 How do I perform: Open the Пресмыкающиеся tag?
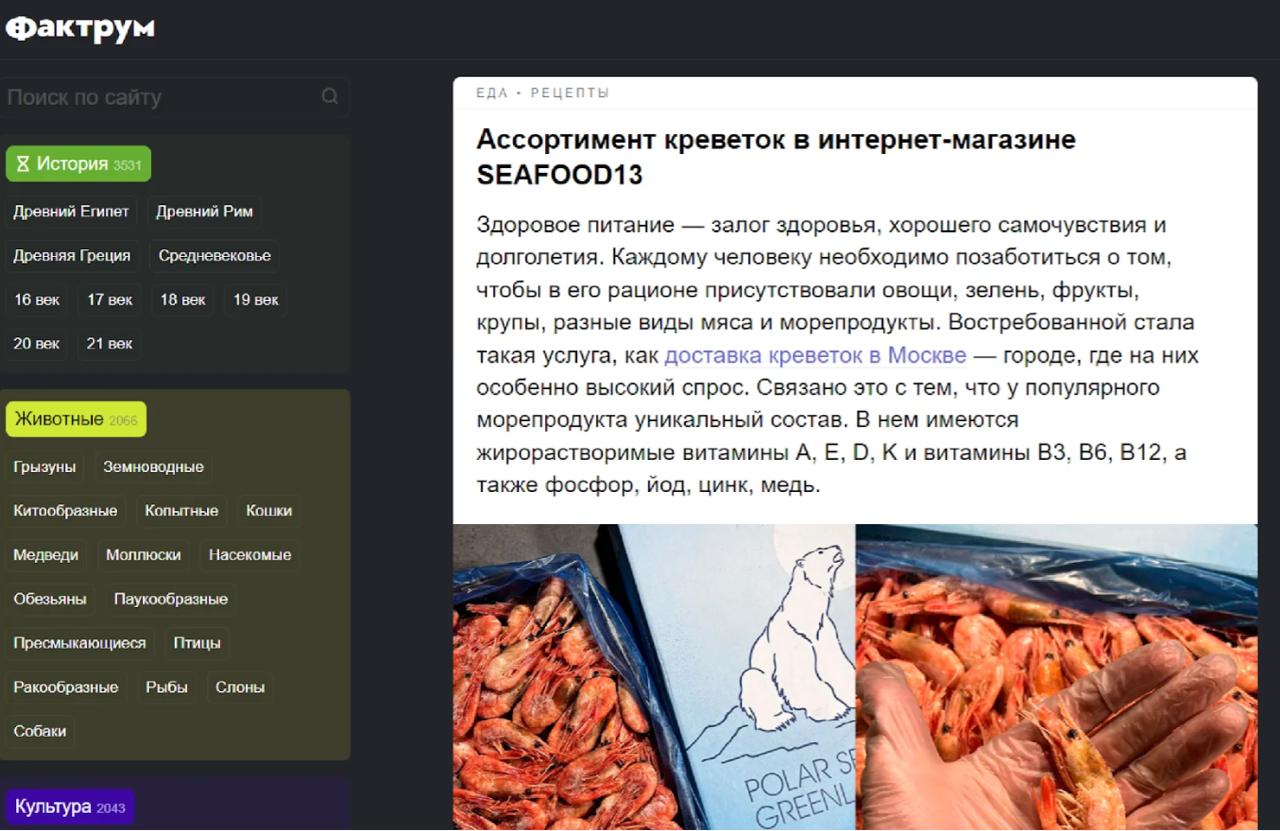(x=80, y=643)
